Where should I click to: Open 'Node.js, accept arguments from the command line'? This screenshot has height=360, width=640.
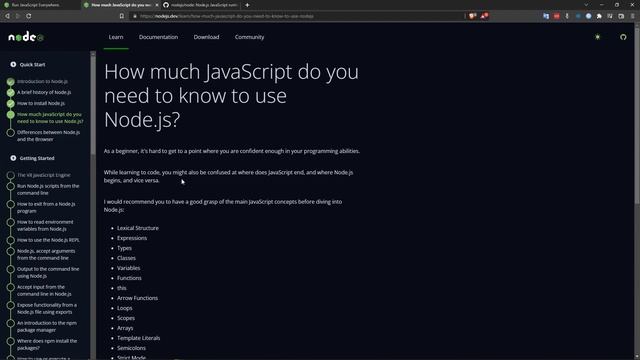pos(46,254)
